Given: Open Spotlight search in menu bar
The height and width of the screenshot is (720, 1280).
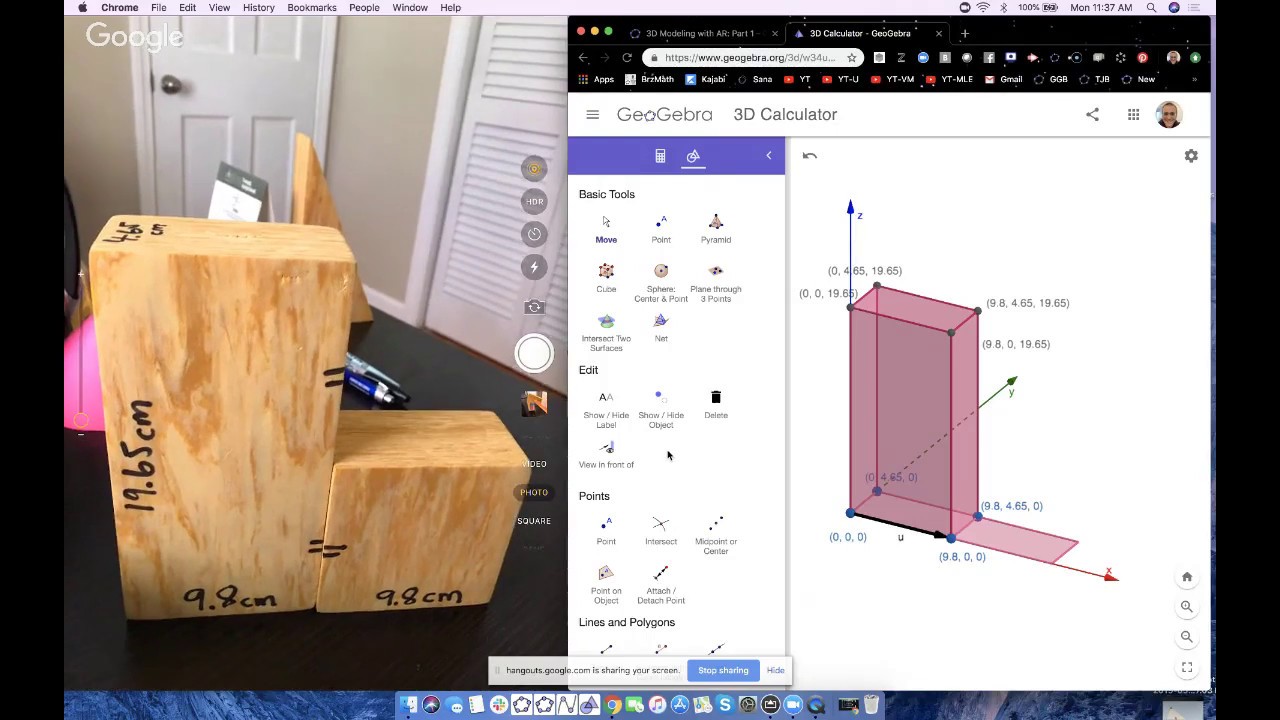Looking at the screenshot, I should click(x=1152, y=8).
